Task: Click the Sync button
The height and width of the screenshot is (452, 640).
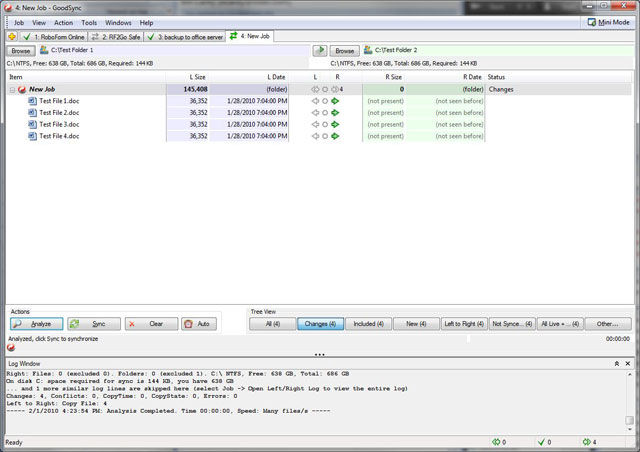Action: [x=94, y=324]
